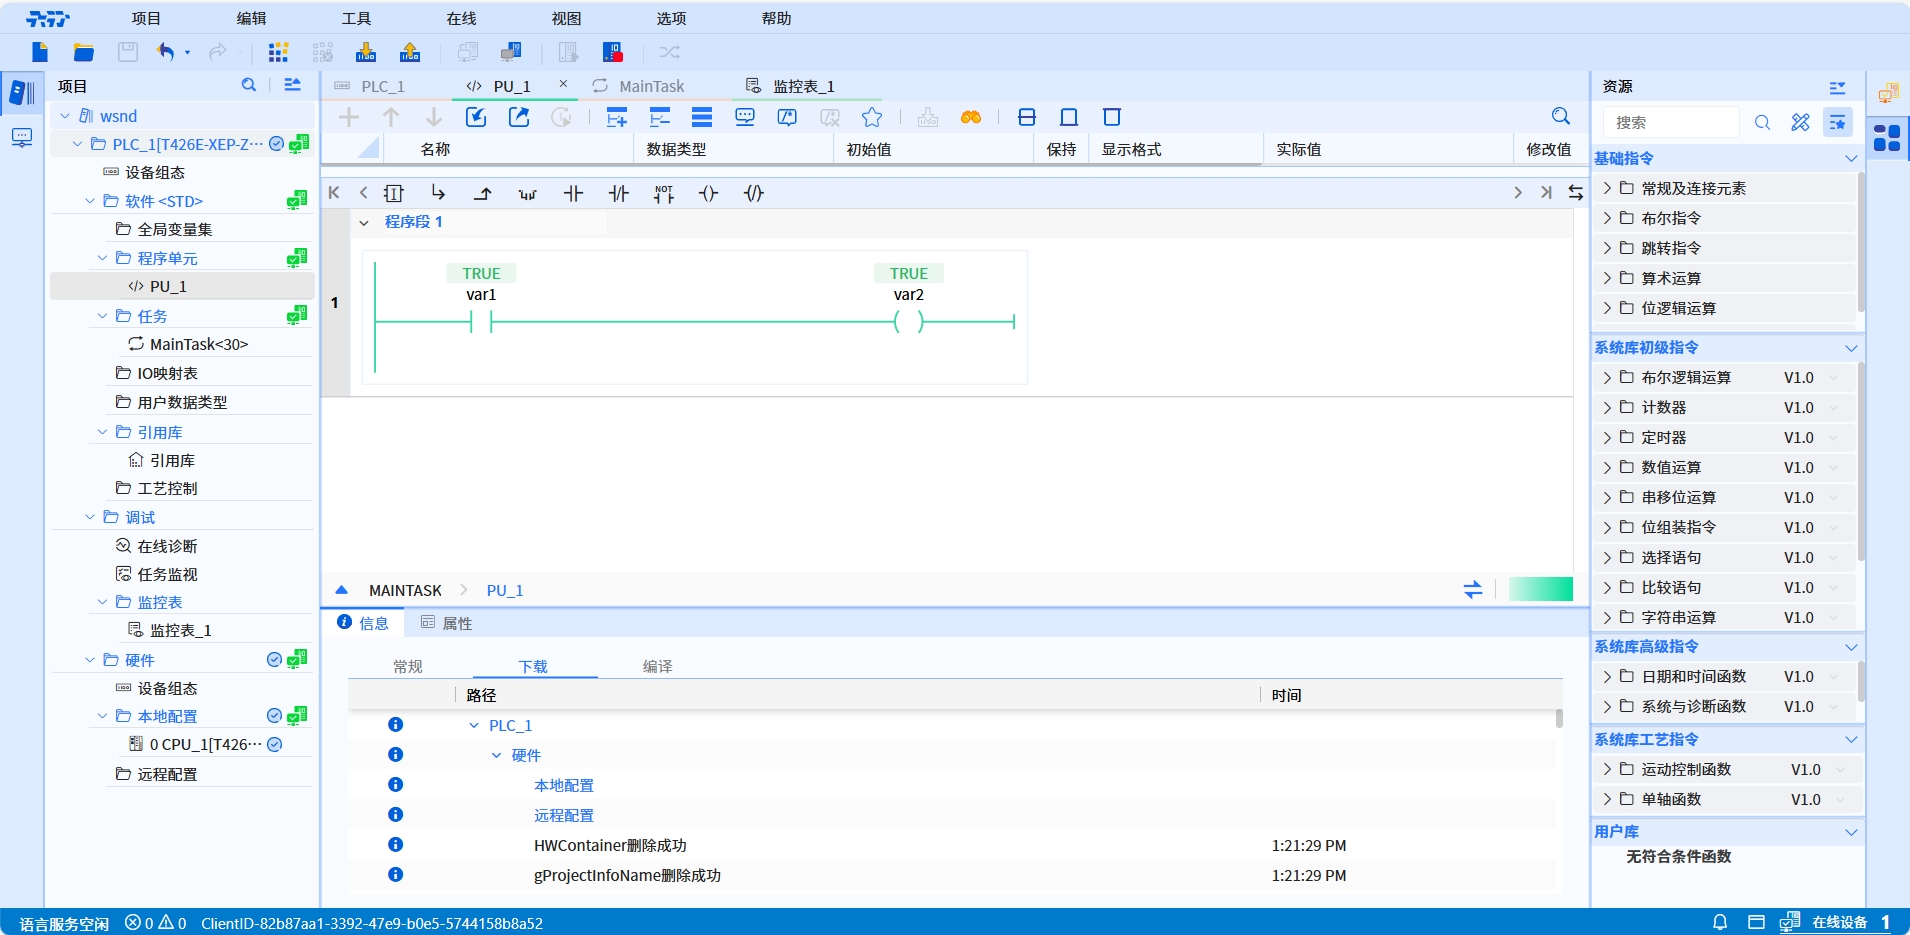Image resolution: width=1910 pixels, height=935 pixels.
Task: Click the star icon in variable toolbar
Action: (872, 117)
